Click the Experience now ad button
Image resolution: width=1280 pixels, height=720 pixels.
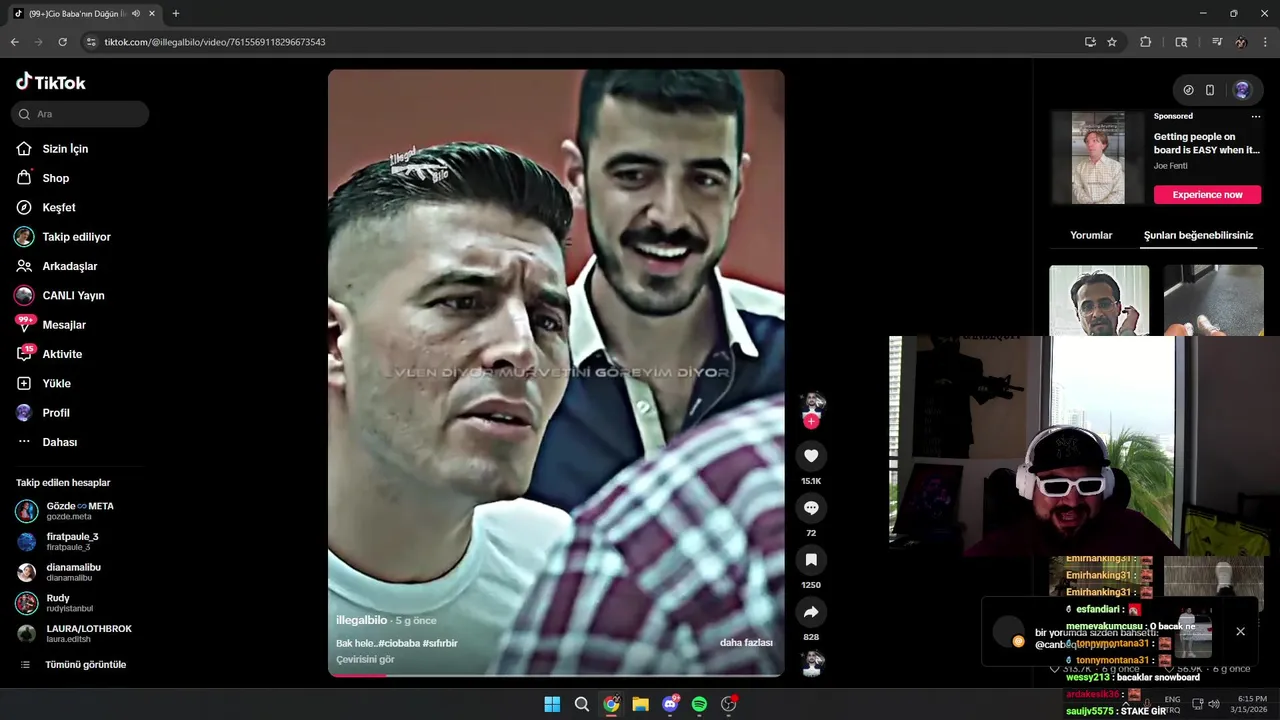click(1207, 195)
